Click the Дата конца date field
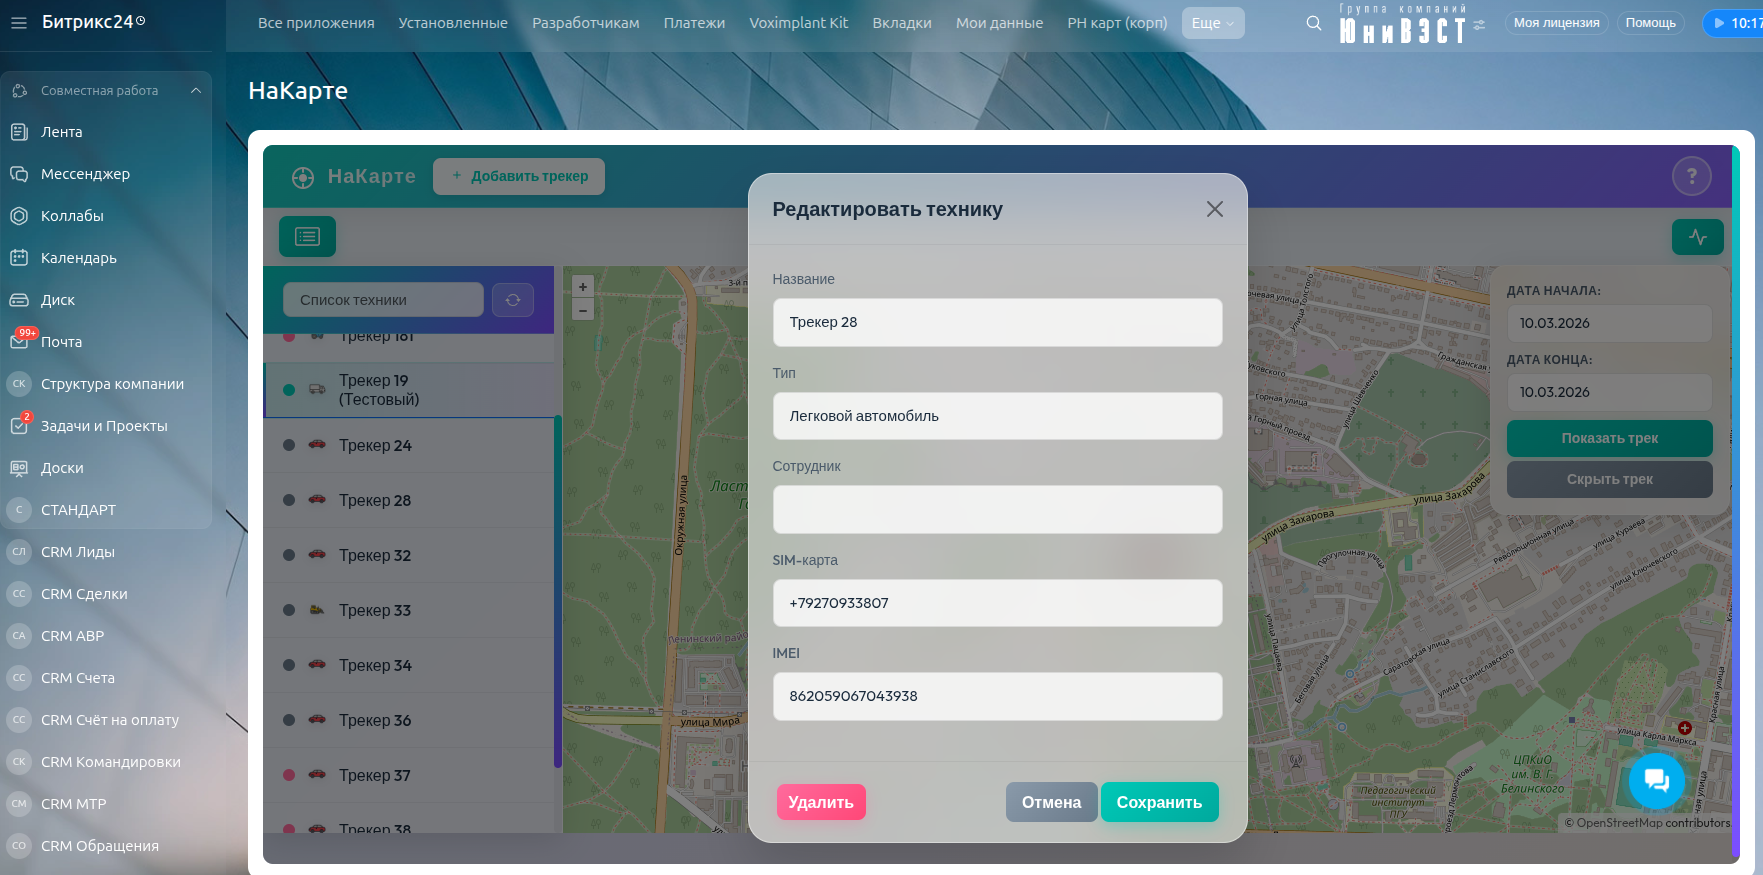The image size is (1763, 875). point(1609,392)
